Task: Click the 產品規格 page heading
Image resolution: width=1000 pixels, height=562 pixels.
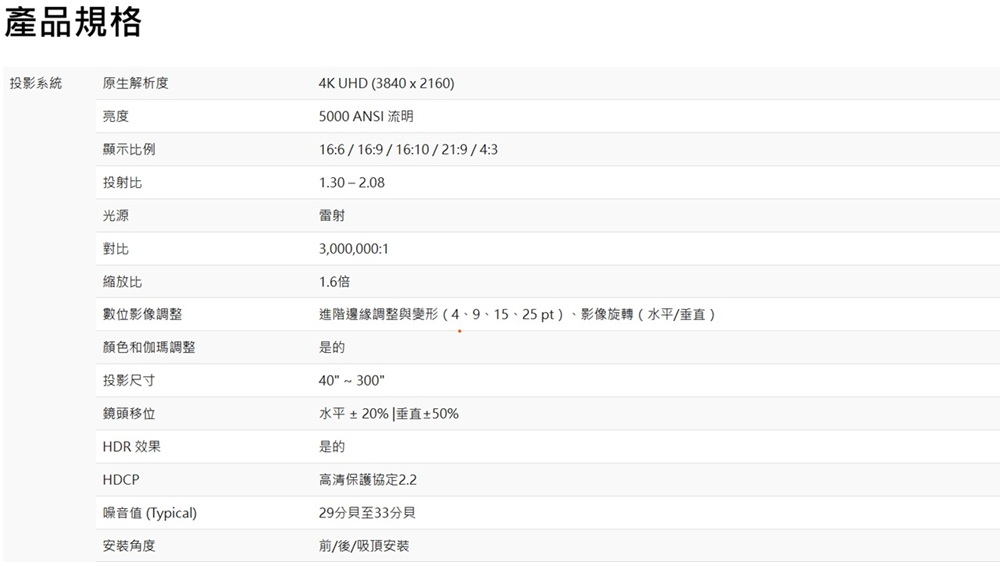Action: click(x=74, y=22)
